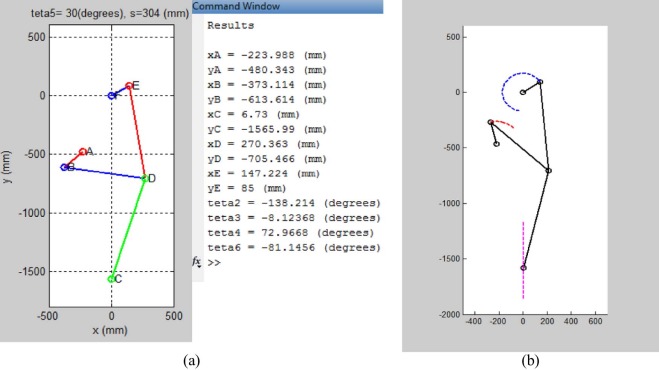This screenshot has width=659, height=370.
Task: Select the 'xE = 147.224 (mm)' line
Action: pos(264,174)
